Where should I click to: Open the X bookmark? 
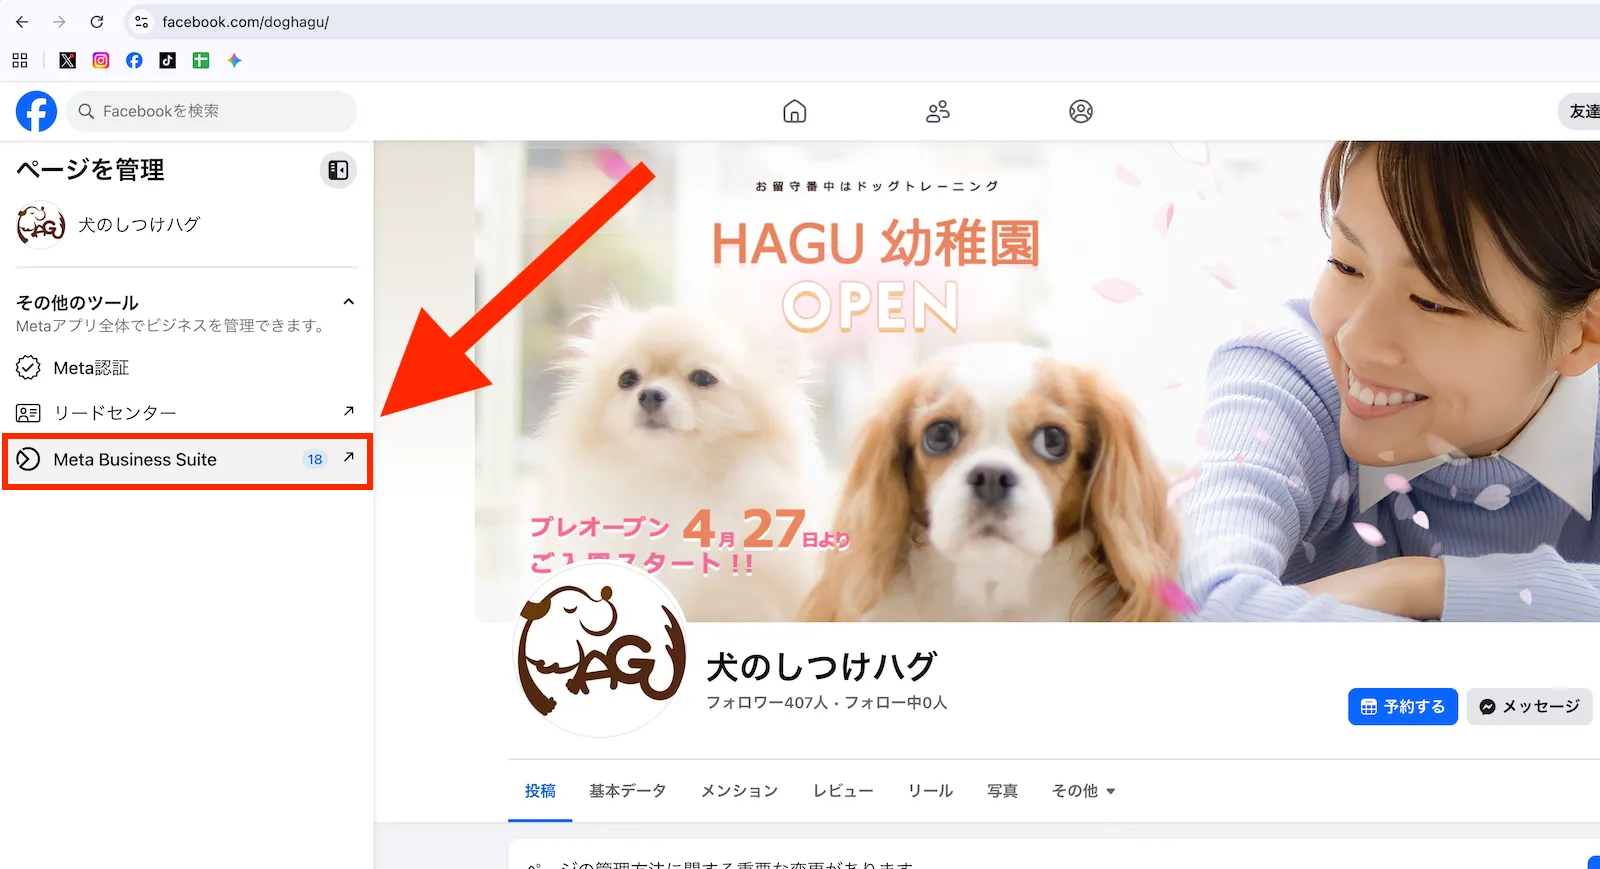click(67, 60)
